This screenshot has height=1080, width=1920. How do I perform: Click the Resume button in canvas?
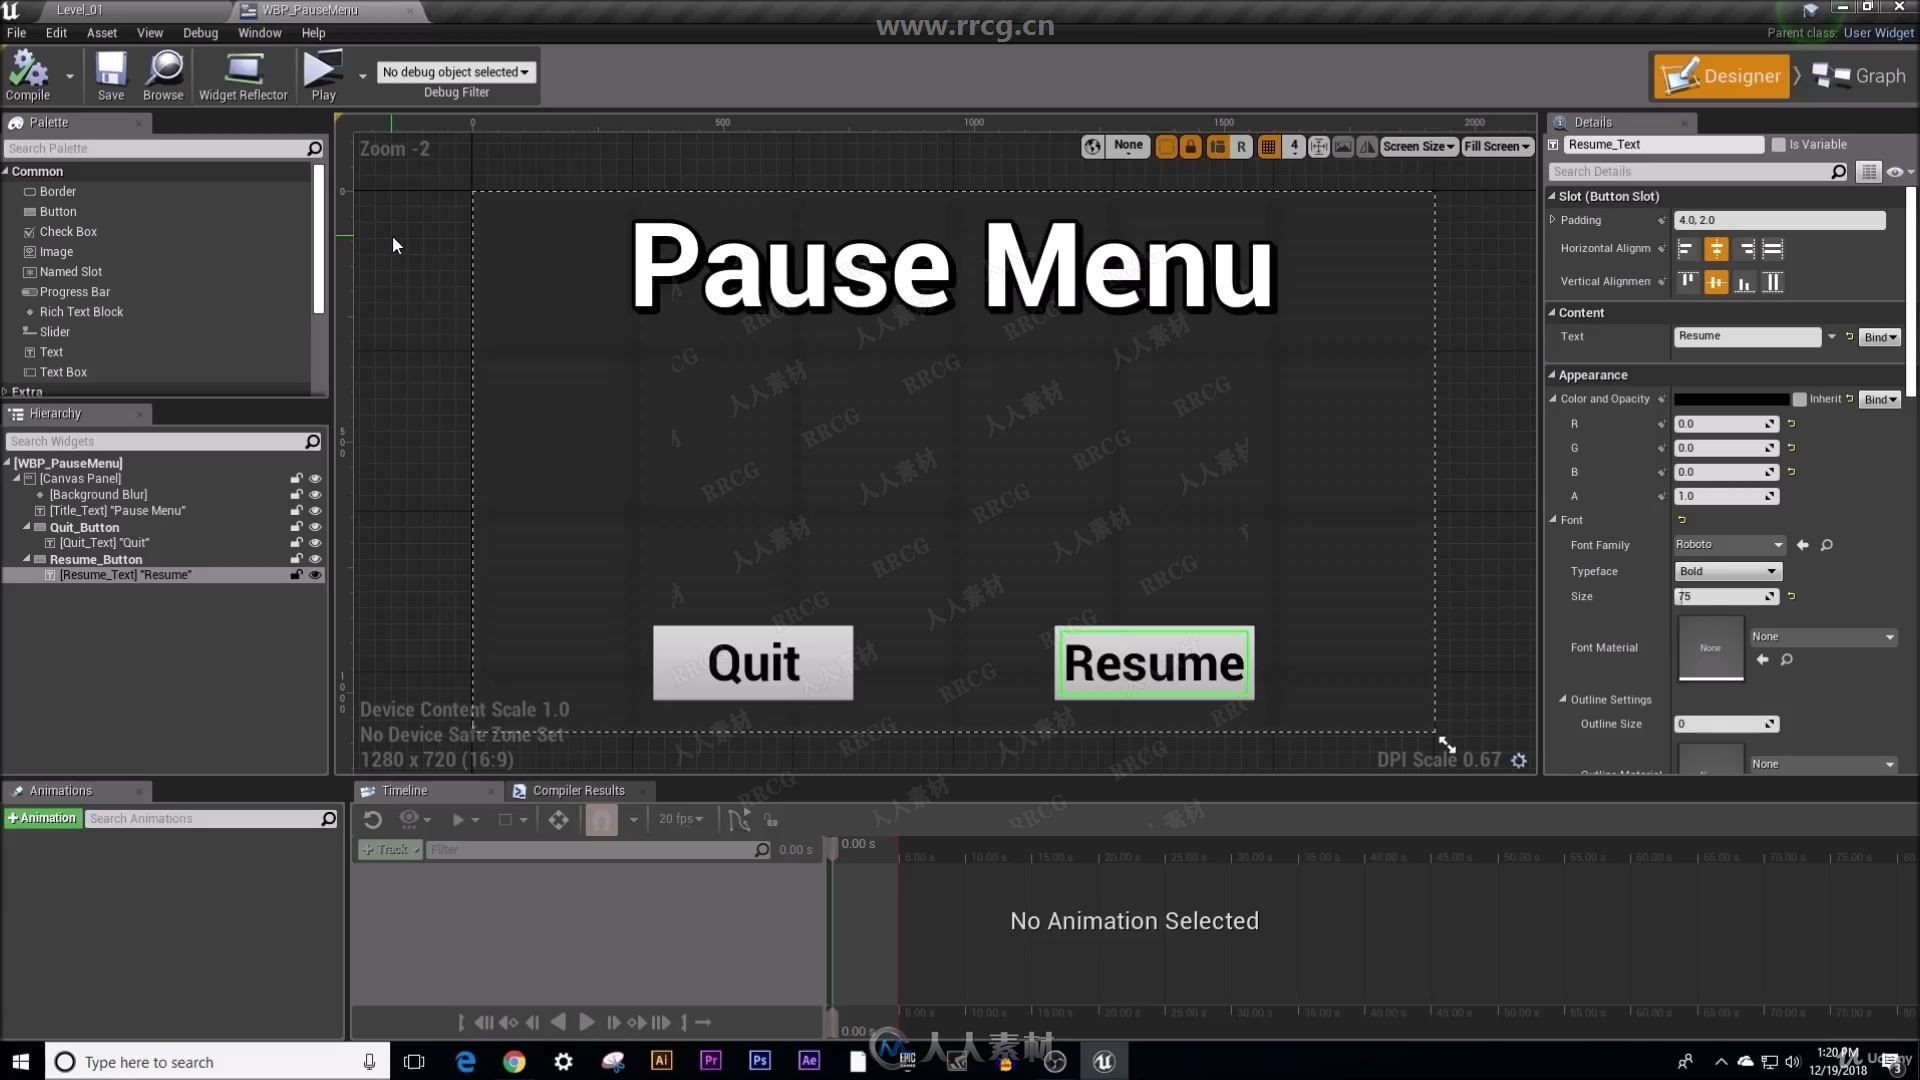pos(1153,661)
